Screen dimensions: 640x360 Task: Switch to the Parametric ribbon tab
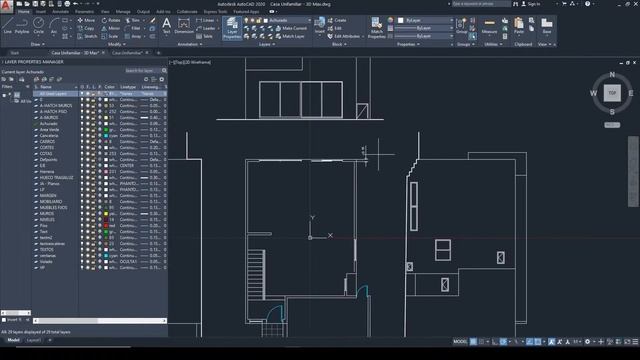coord(84,12)
